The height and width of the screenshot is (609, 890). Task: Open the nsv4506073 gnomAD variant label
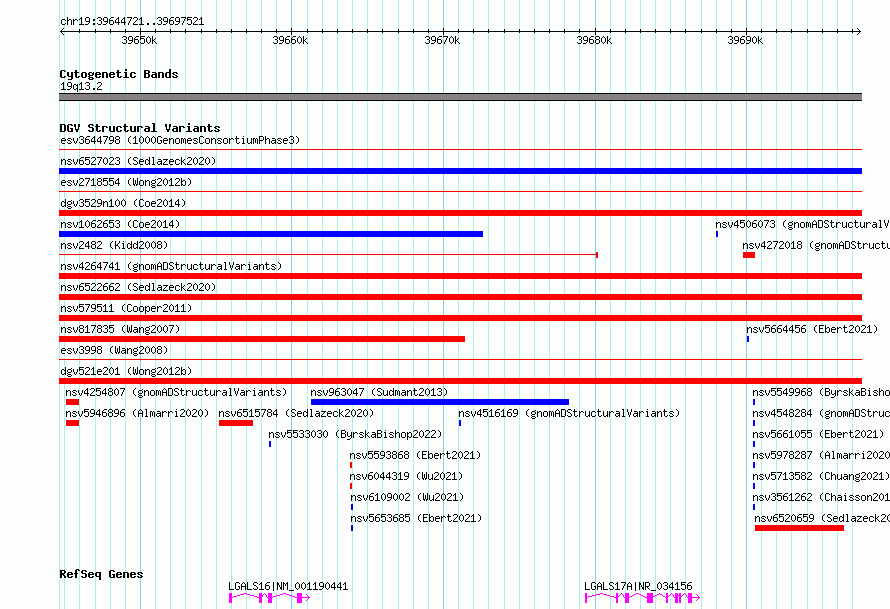coord(802,224)
